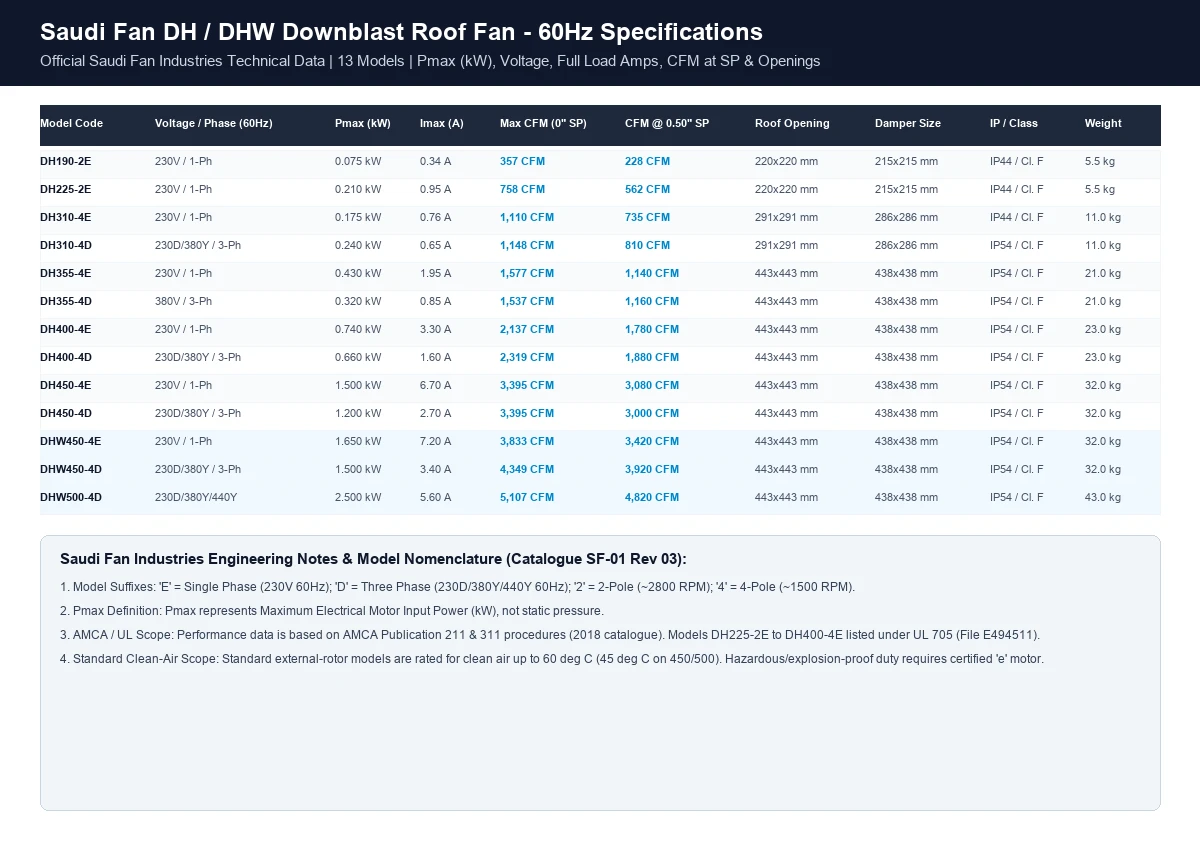This screenshot has height=850, width=1200.
Task: Click the Voltage / Phase (60Hz) column header
Action: pyautogui.click(x=213, y=123)
